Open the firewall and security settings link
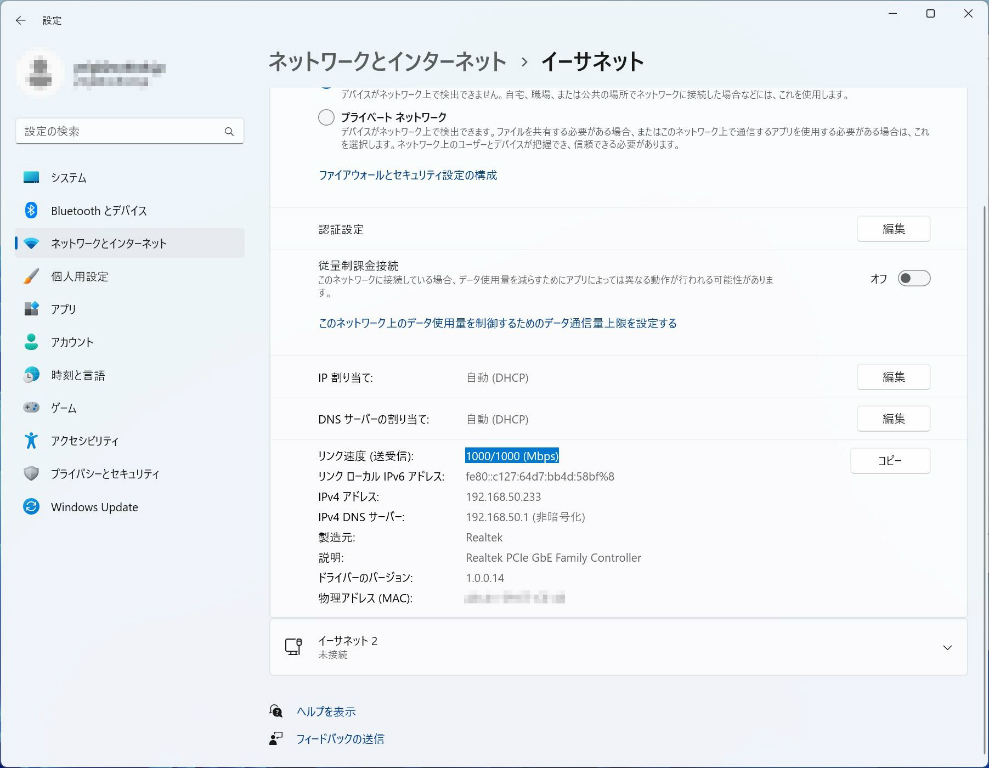 click(407, 175)
